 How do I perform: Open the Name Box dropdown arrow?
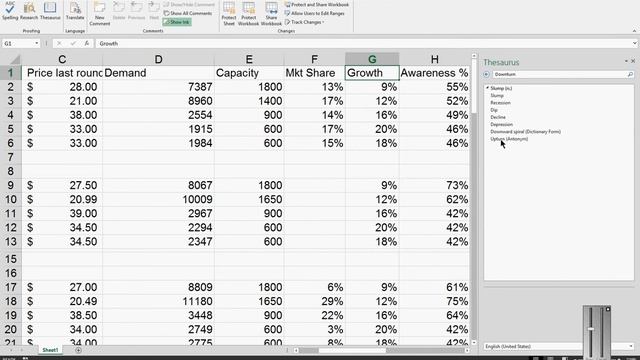click(36, 43)
